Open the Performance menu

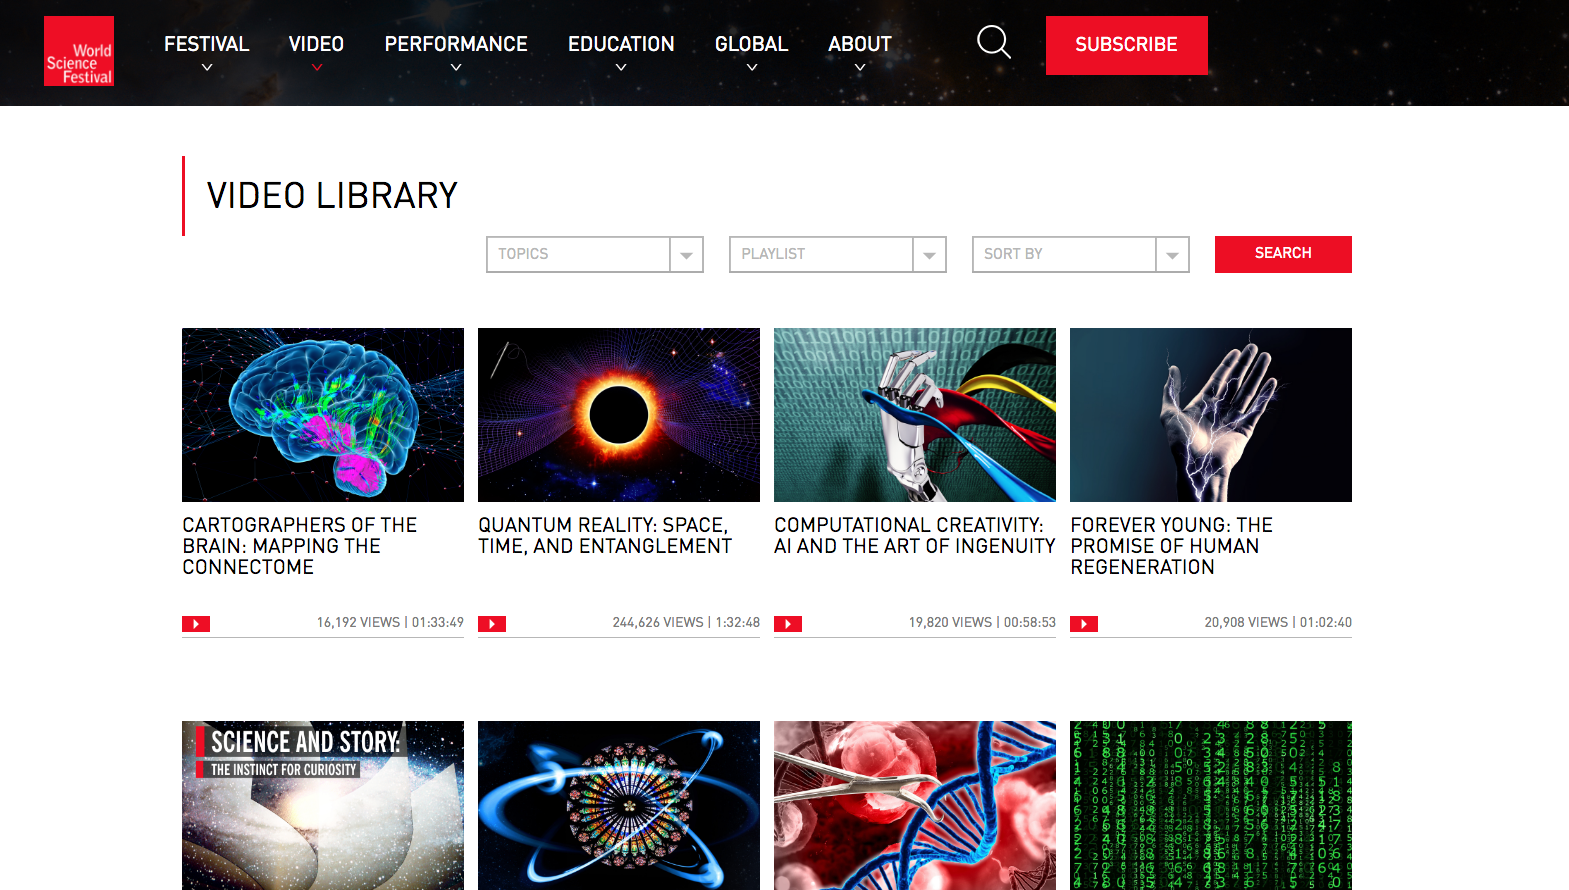pos(456,44)
